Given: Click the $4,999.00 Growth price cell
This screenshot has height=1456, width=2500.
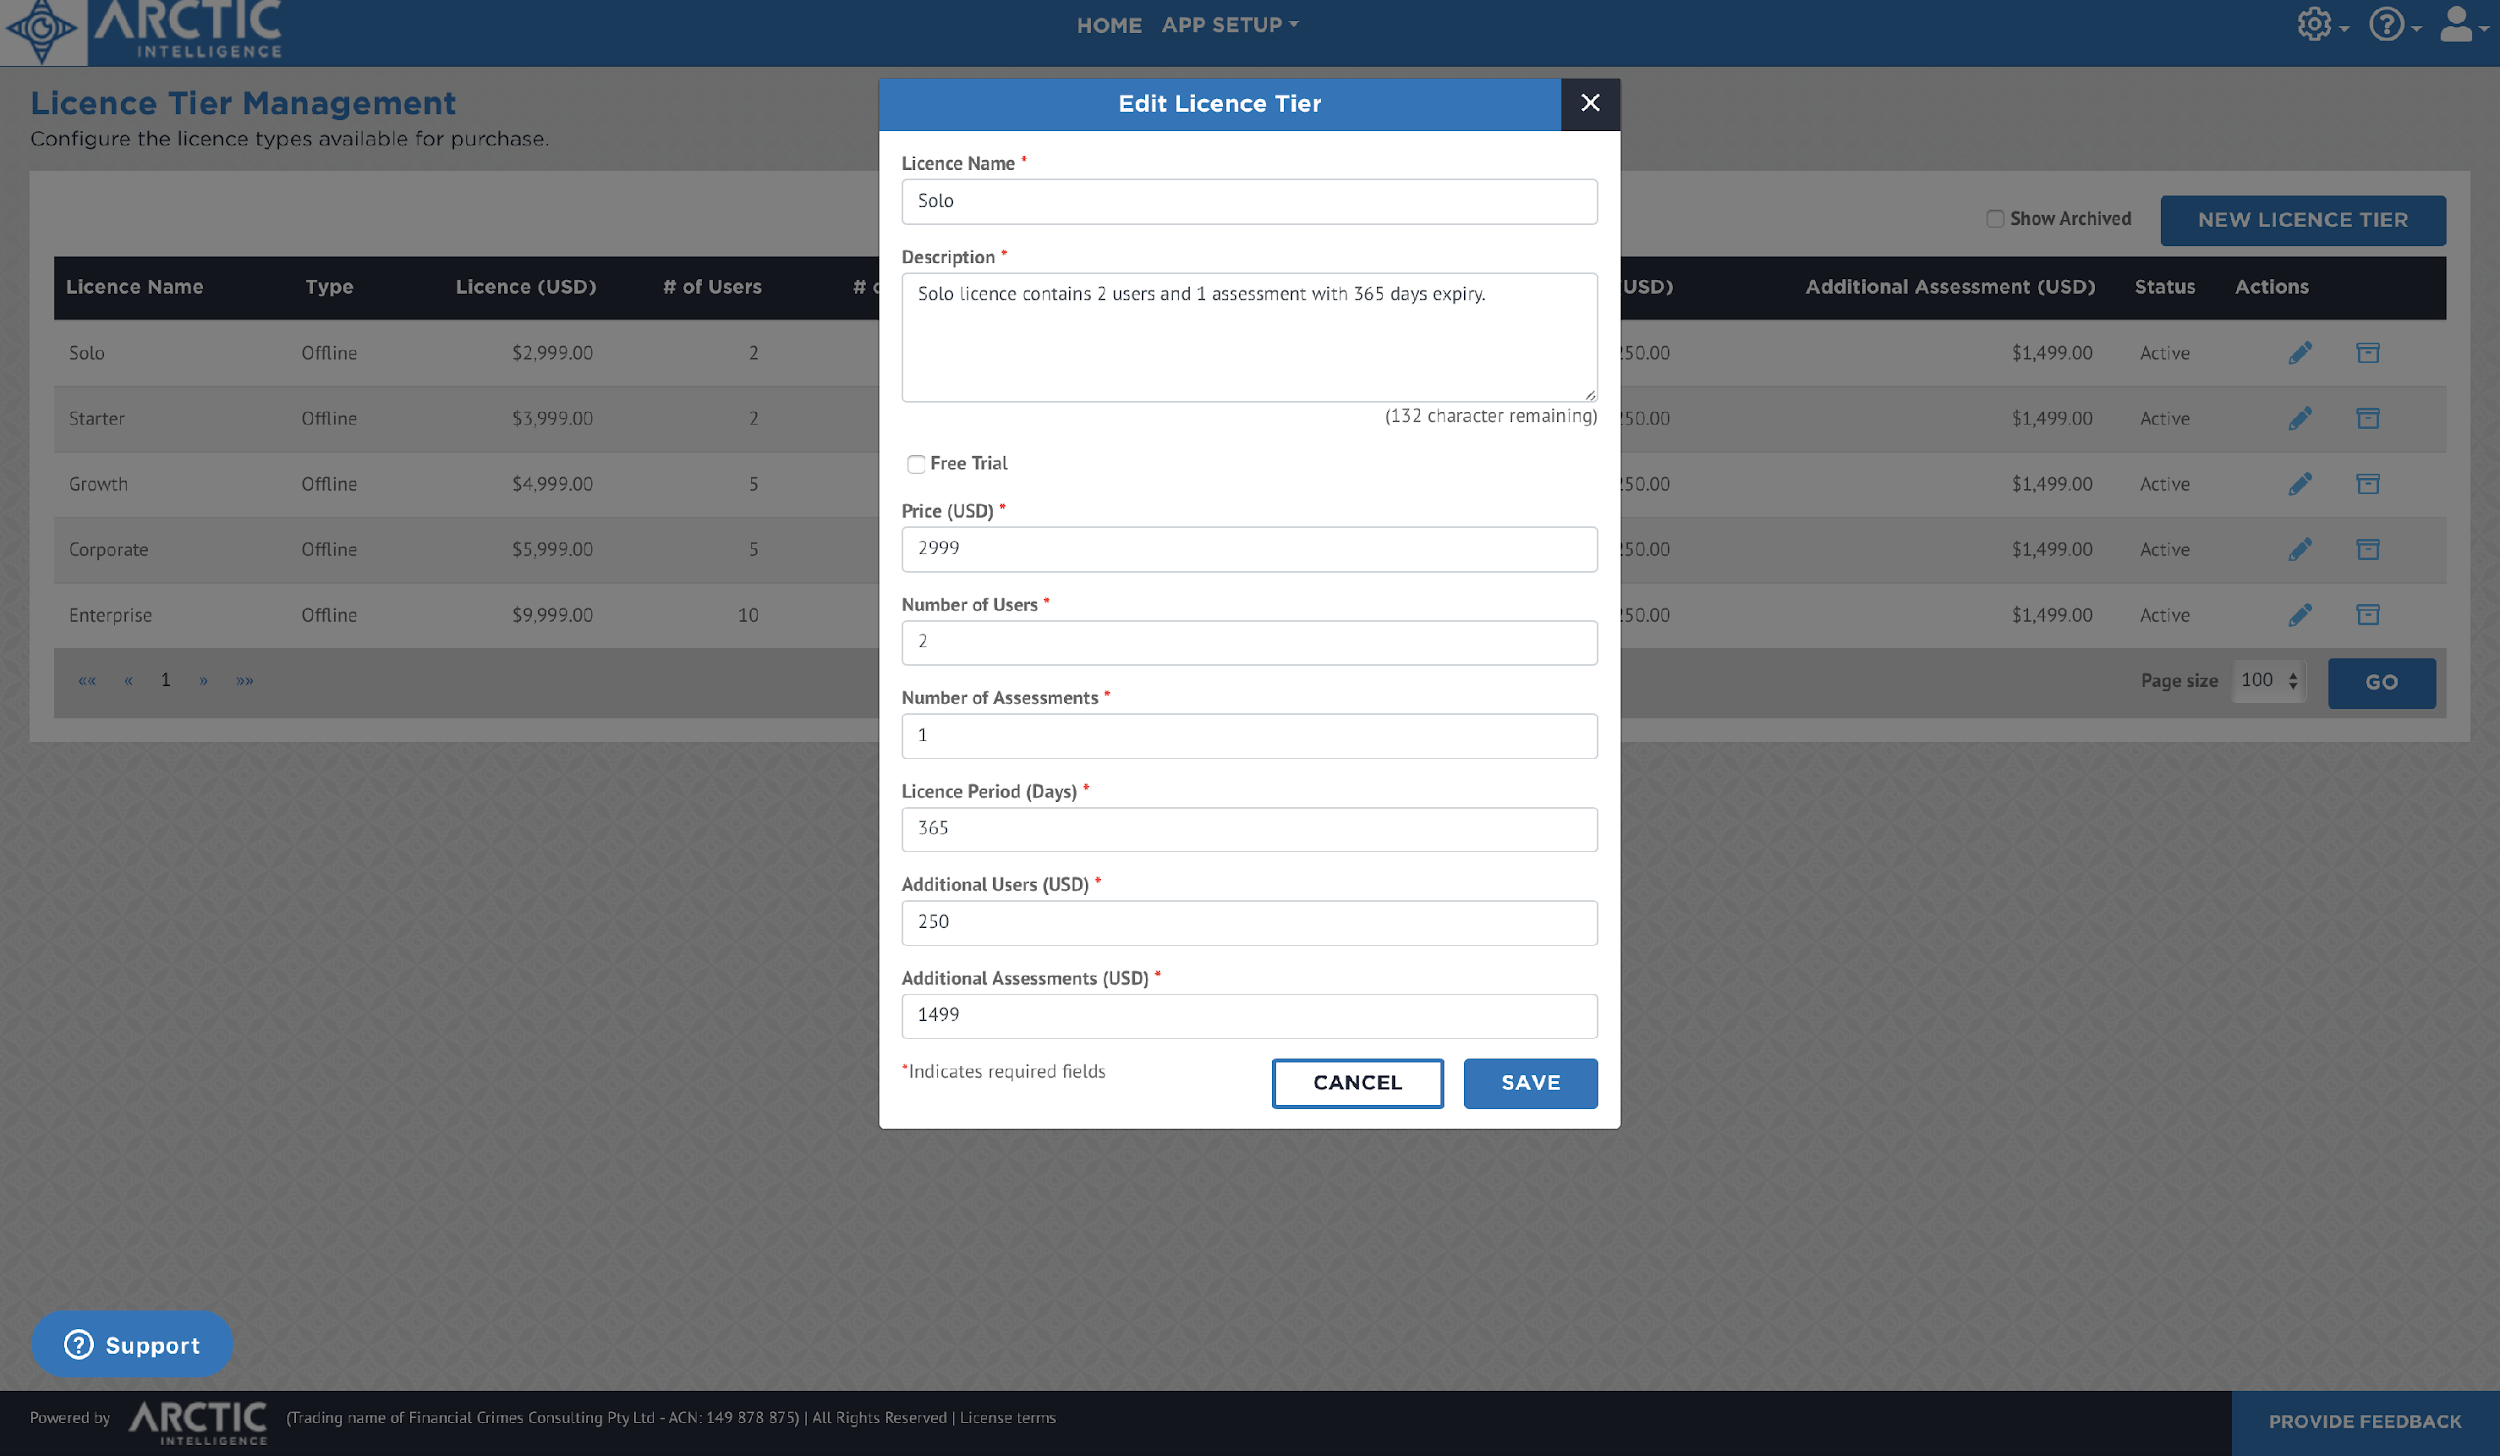Looking at the screenshot, I should tap(552, 484).
